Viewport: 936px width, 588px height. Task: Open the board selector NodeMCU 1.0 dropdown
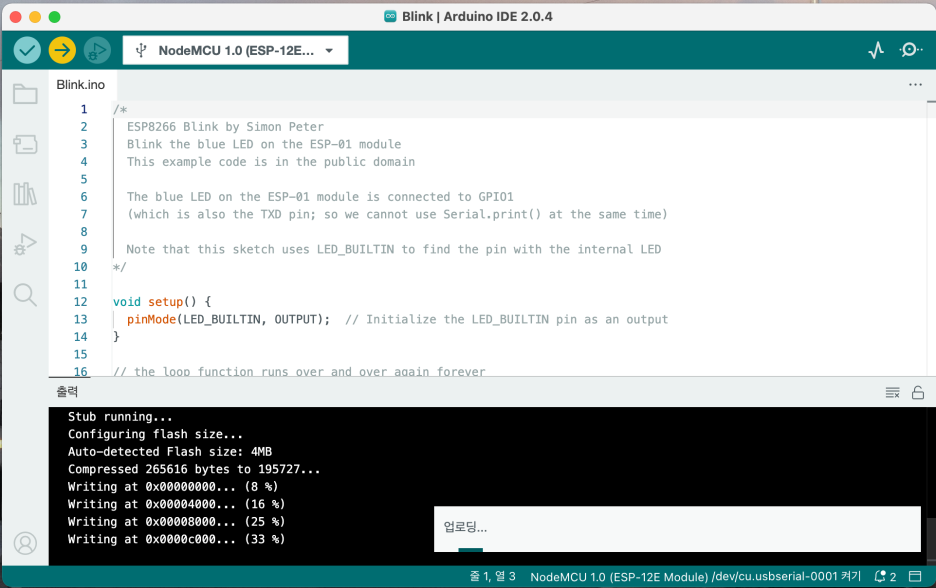pyautogui.click(x=235, y=50)
